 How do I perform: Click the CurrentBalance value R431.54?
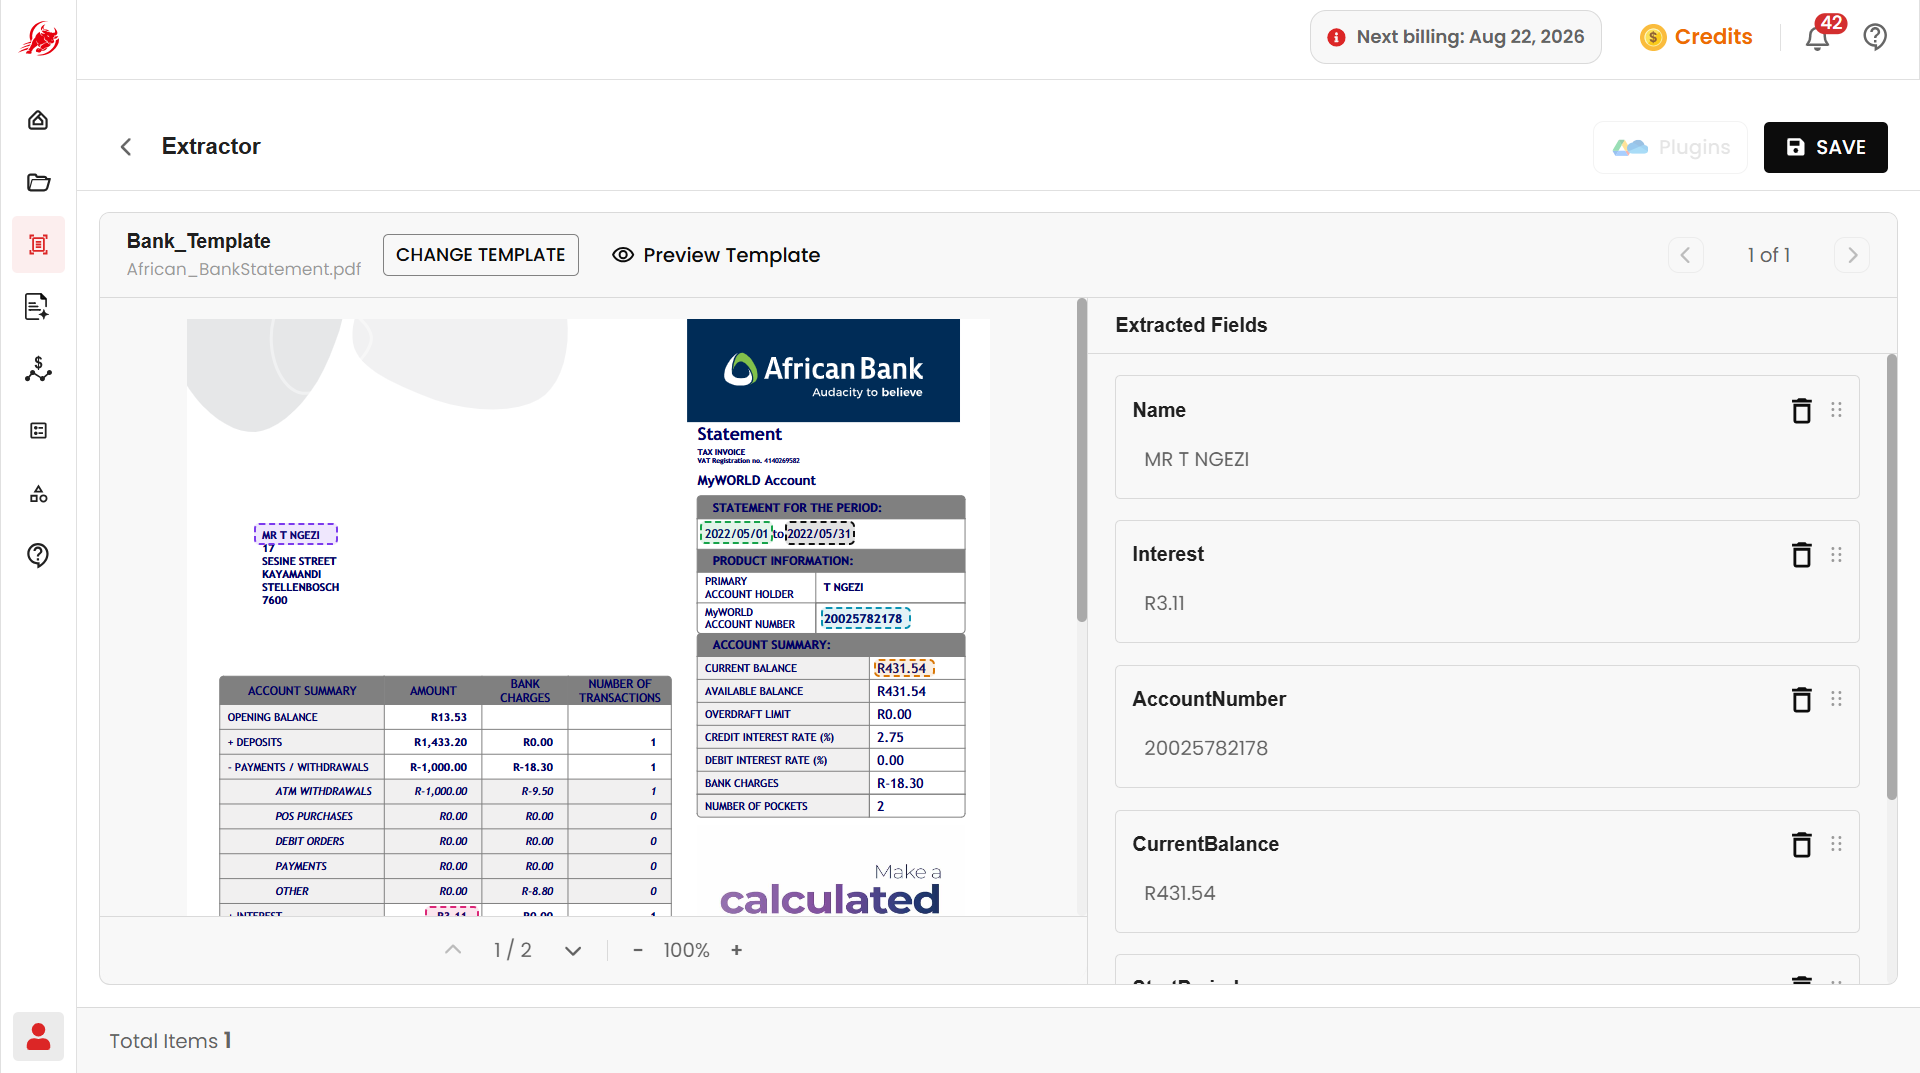[1180, 894]
